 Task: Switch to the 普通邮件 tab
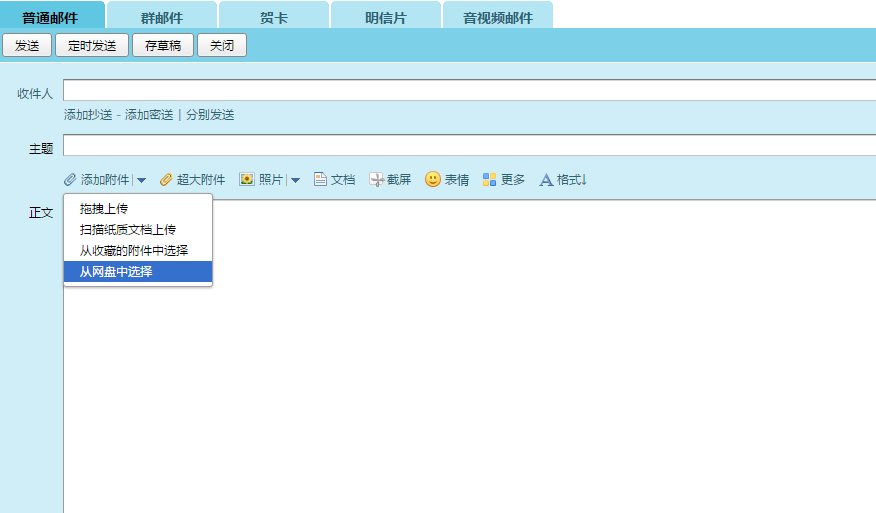(x=53, y=16)
